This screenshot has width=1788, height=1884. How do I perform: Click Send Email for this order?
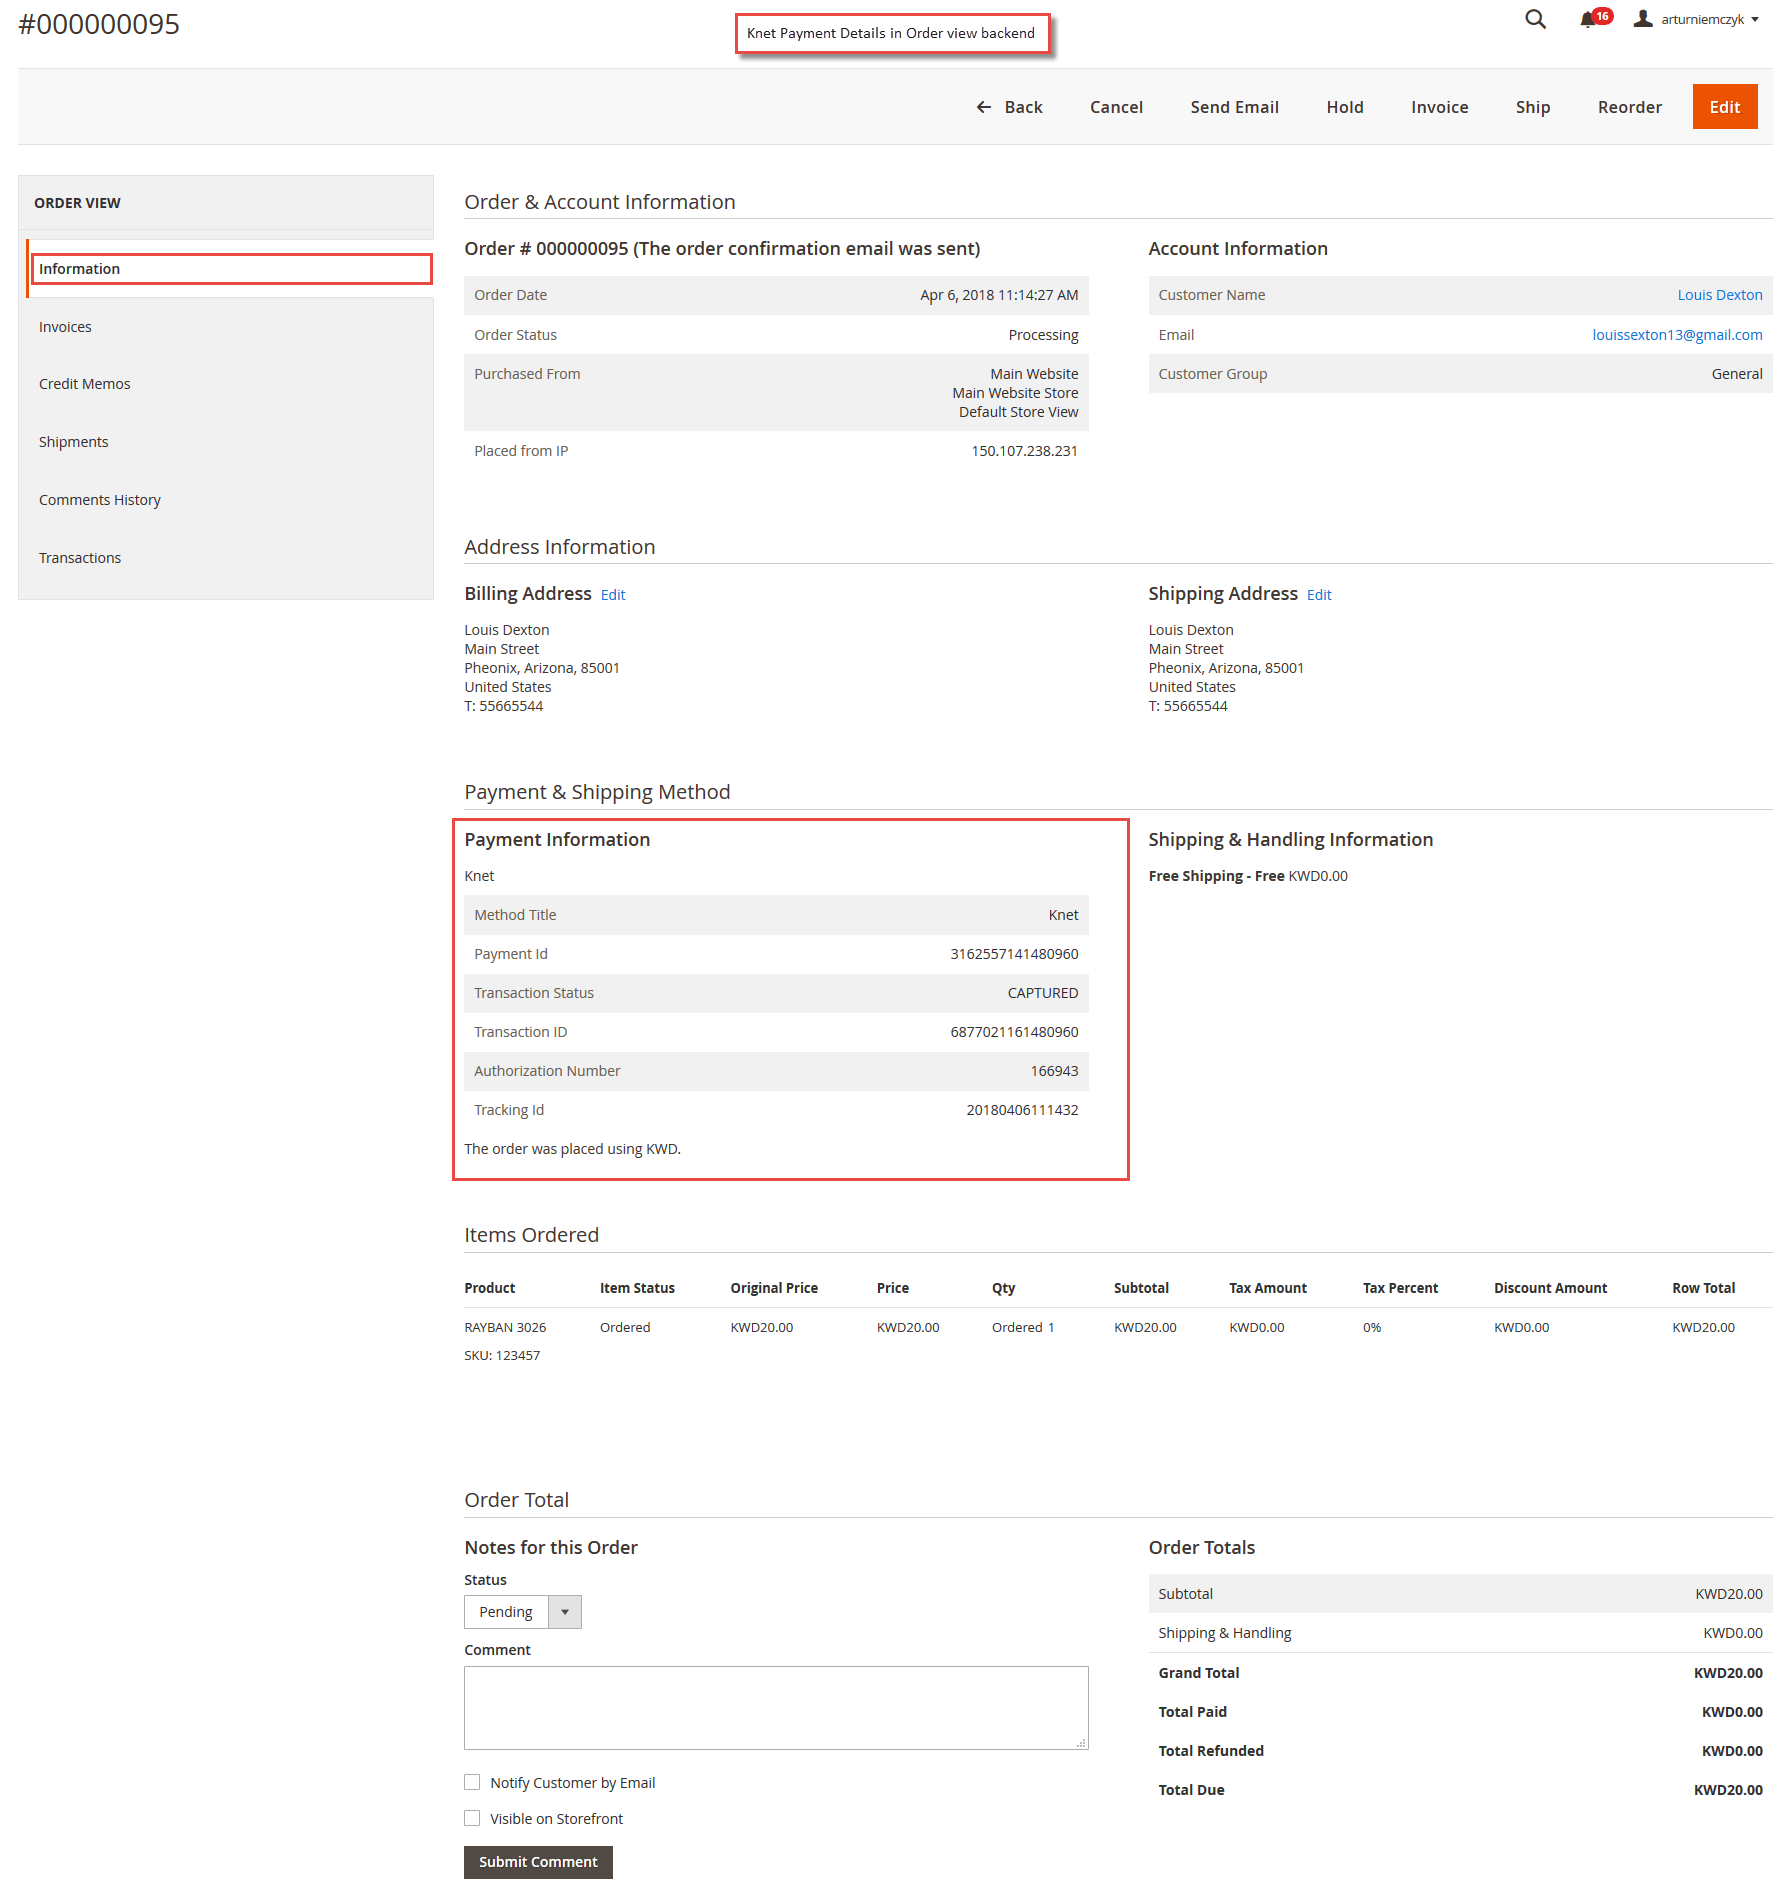tap(1234, 107)
